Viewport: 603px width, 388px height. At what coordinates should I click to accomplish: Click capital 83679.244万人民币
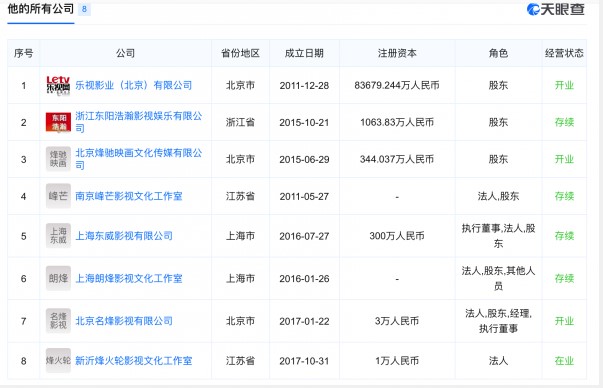[397, 85]
